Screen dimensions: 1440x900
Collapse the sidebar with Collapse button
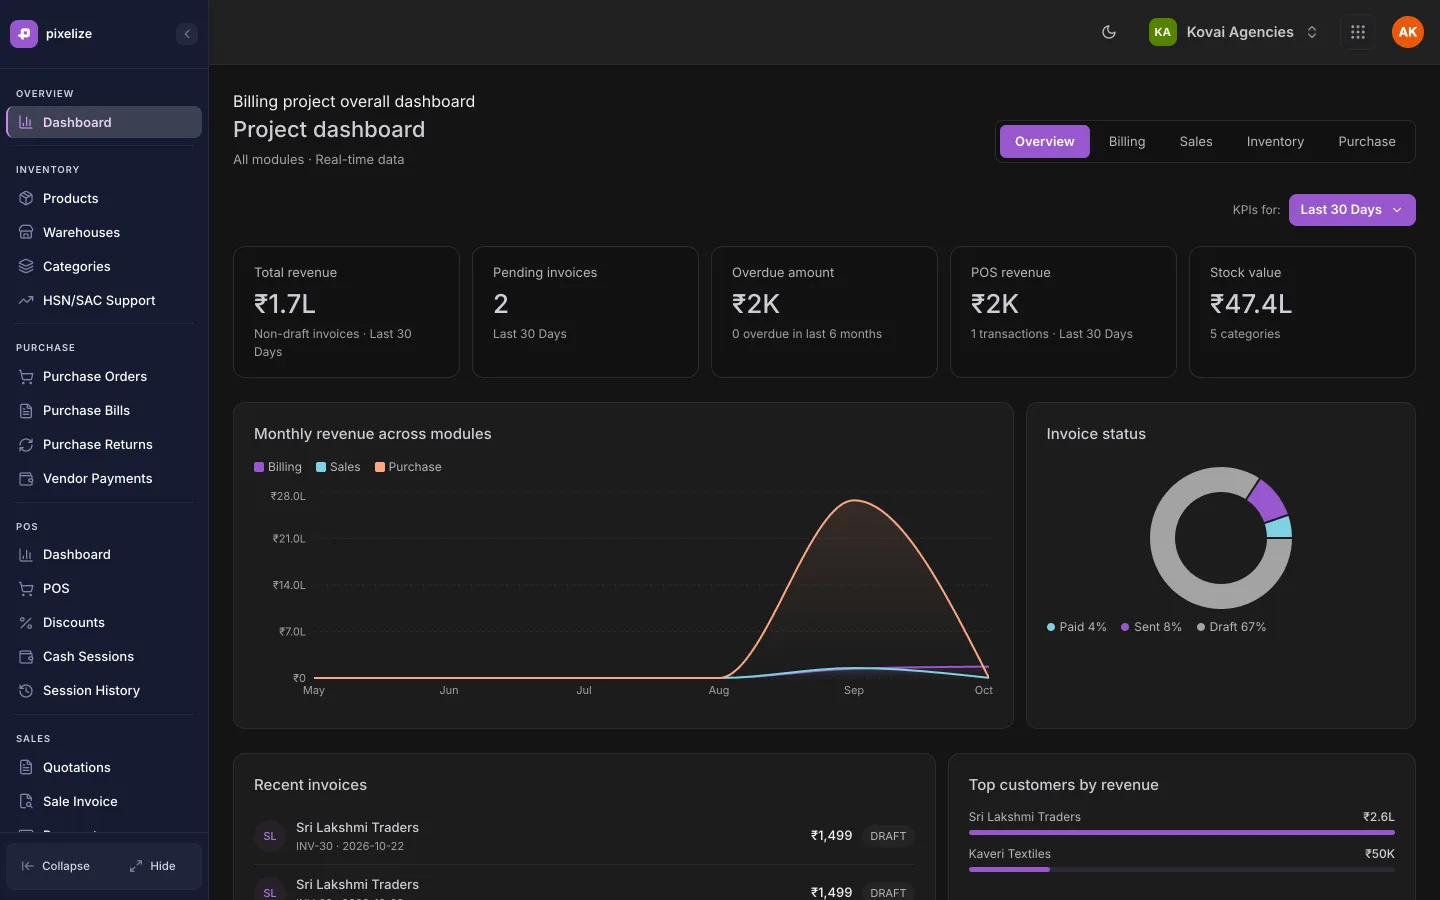56,866
